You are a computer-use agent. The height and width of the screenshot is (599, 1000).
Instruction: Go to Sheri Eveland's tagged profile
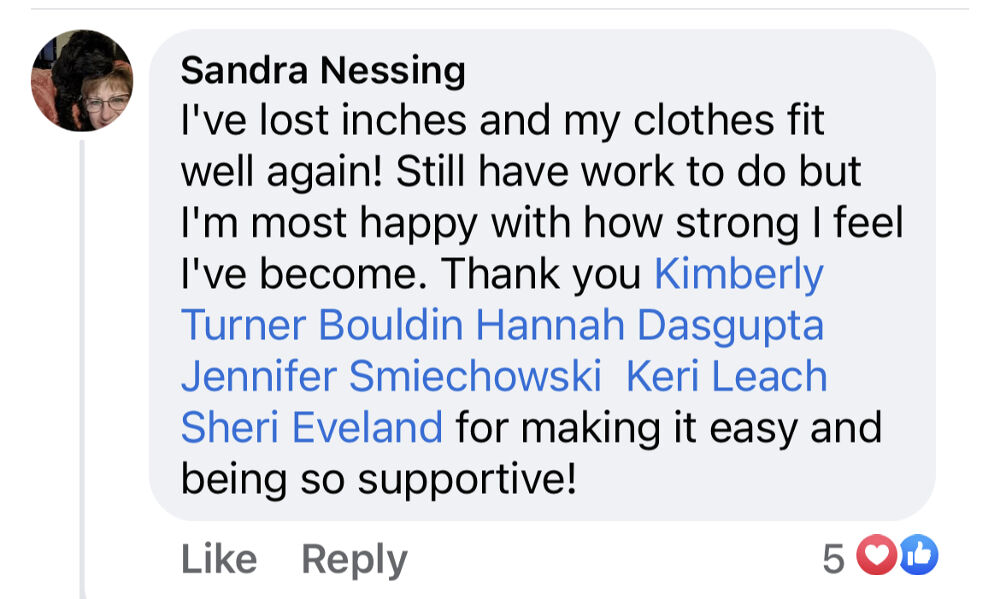tap(311, 428)
